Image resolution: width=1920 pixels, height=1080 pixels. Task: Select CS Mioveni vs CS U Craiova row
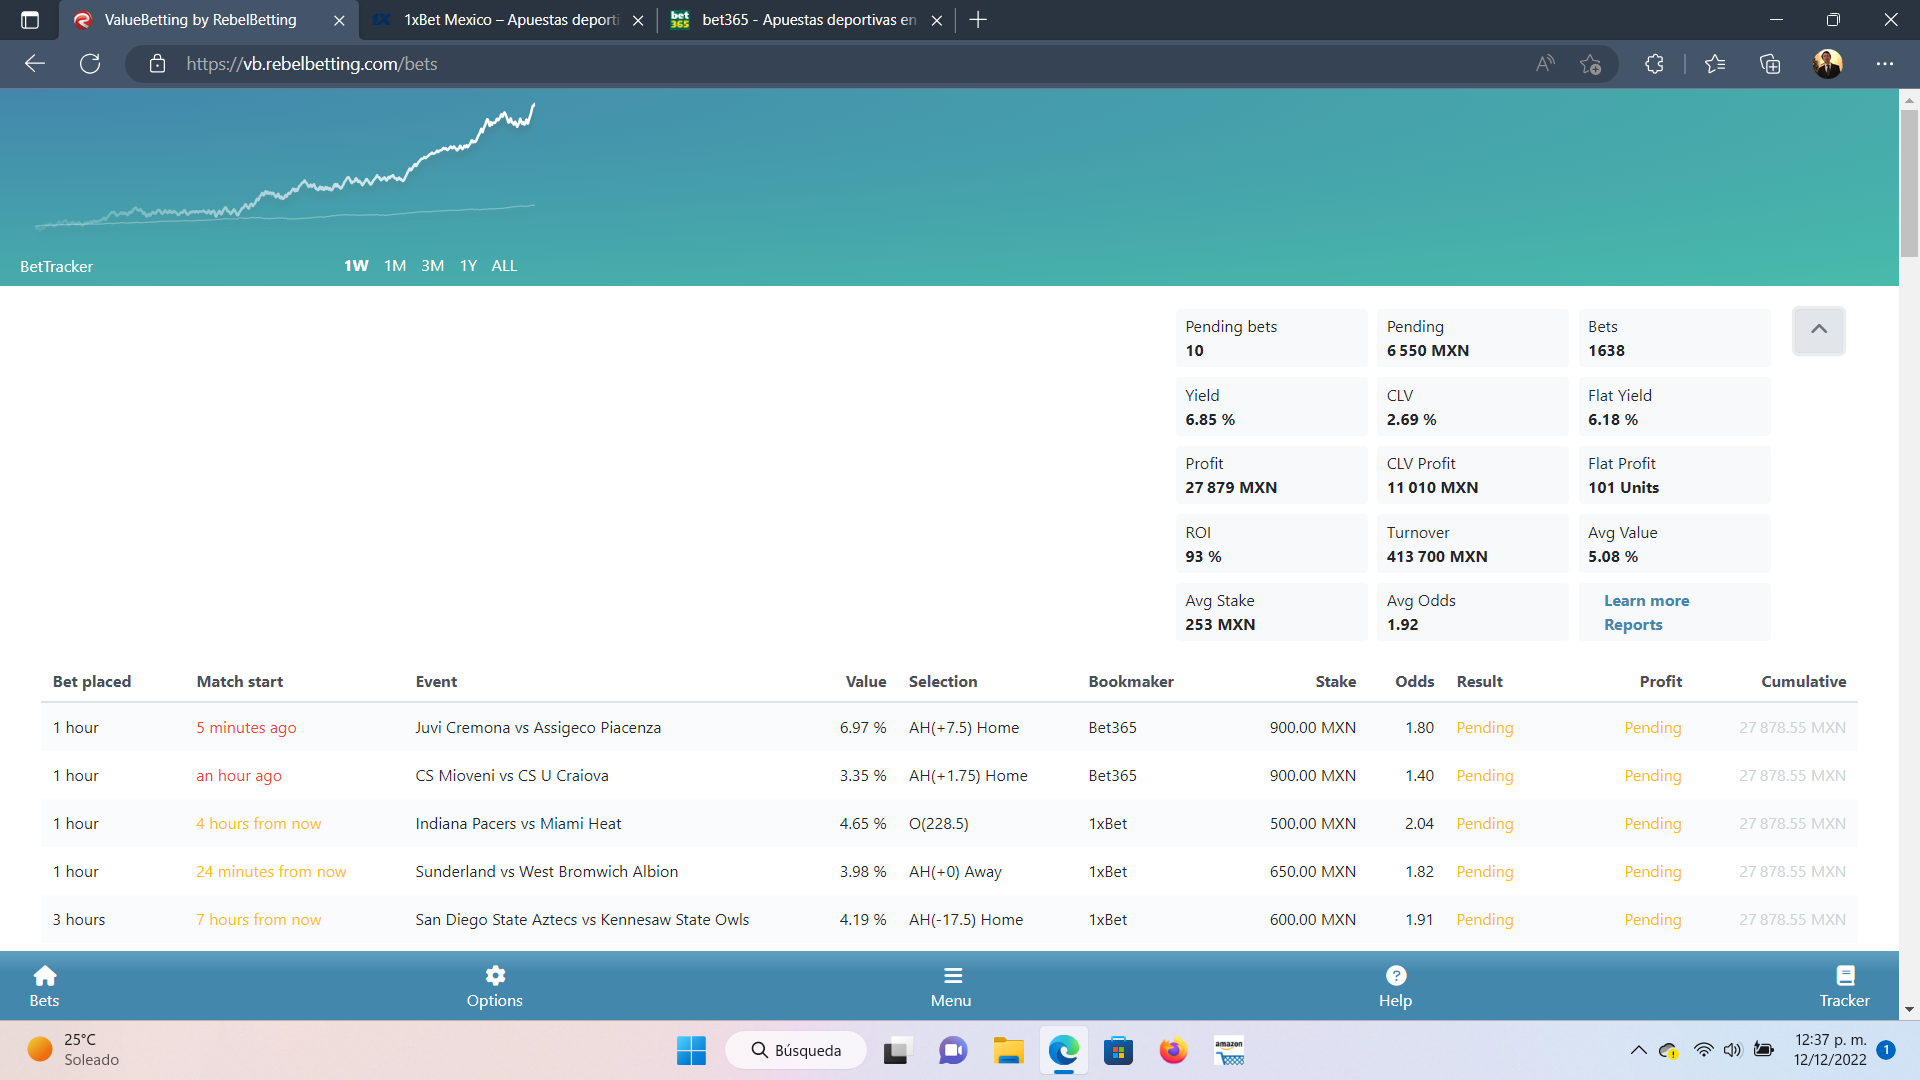949,776
